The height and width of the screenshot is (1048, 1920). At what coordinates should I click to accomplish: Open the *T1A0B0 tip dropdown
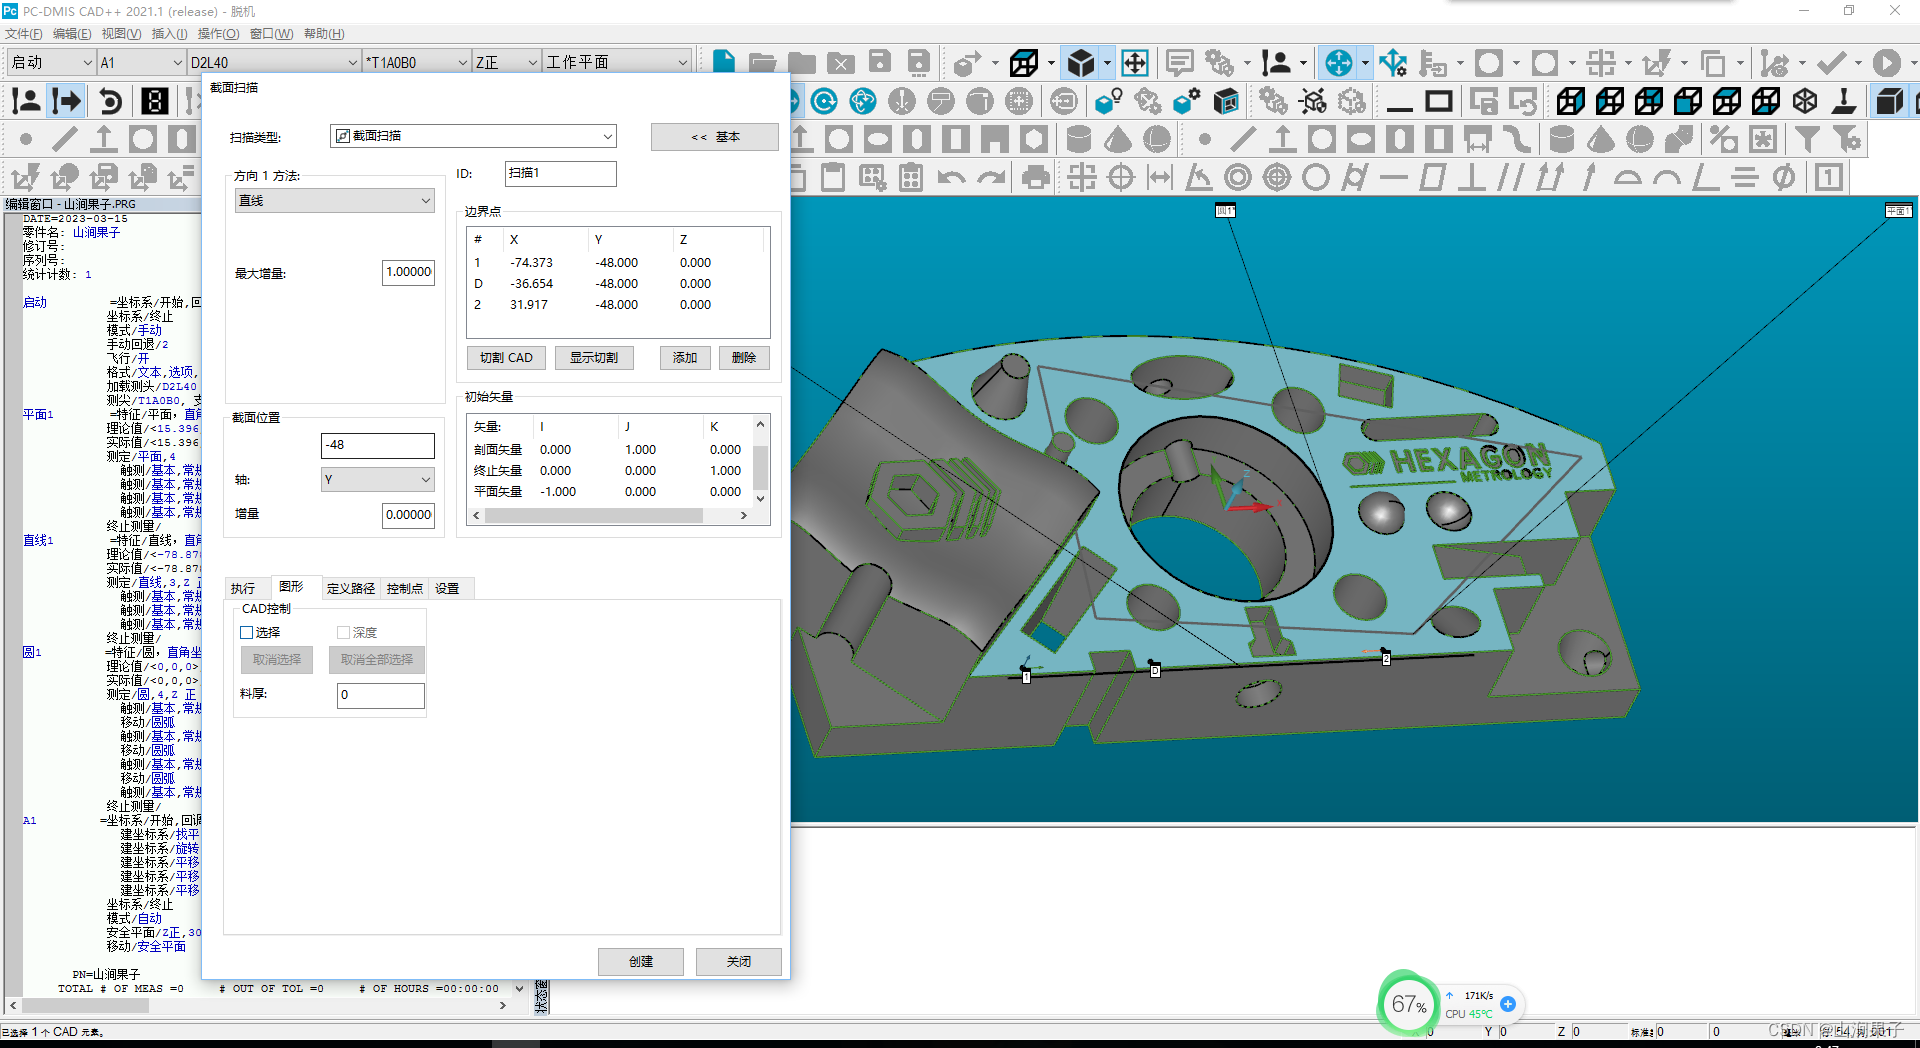point(416,62)
